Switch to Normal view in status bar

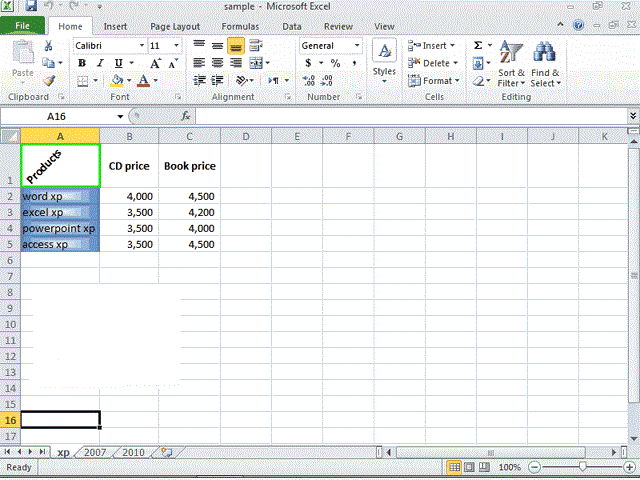(454, 467)
